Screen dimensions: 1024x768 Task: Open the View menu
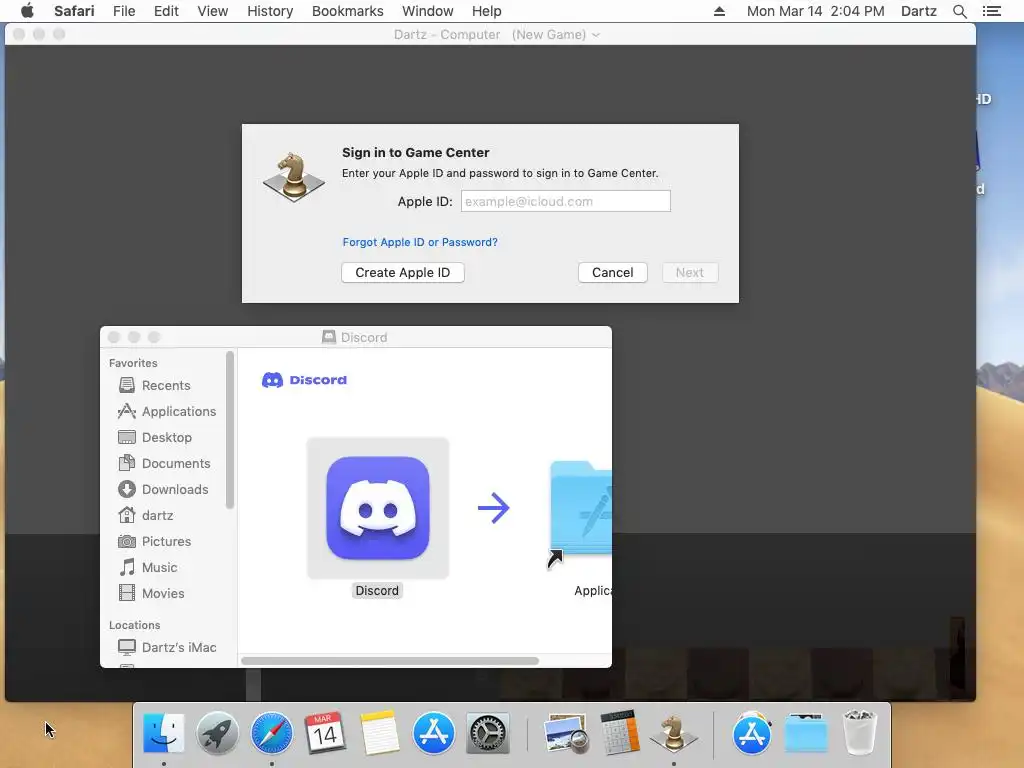tap(213, 11)
